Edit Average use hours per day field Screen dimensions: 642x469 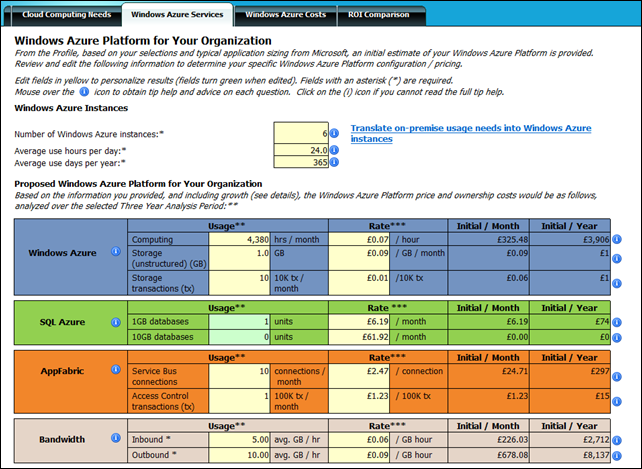pos(301,150)
